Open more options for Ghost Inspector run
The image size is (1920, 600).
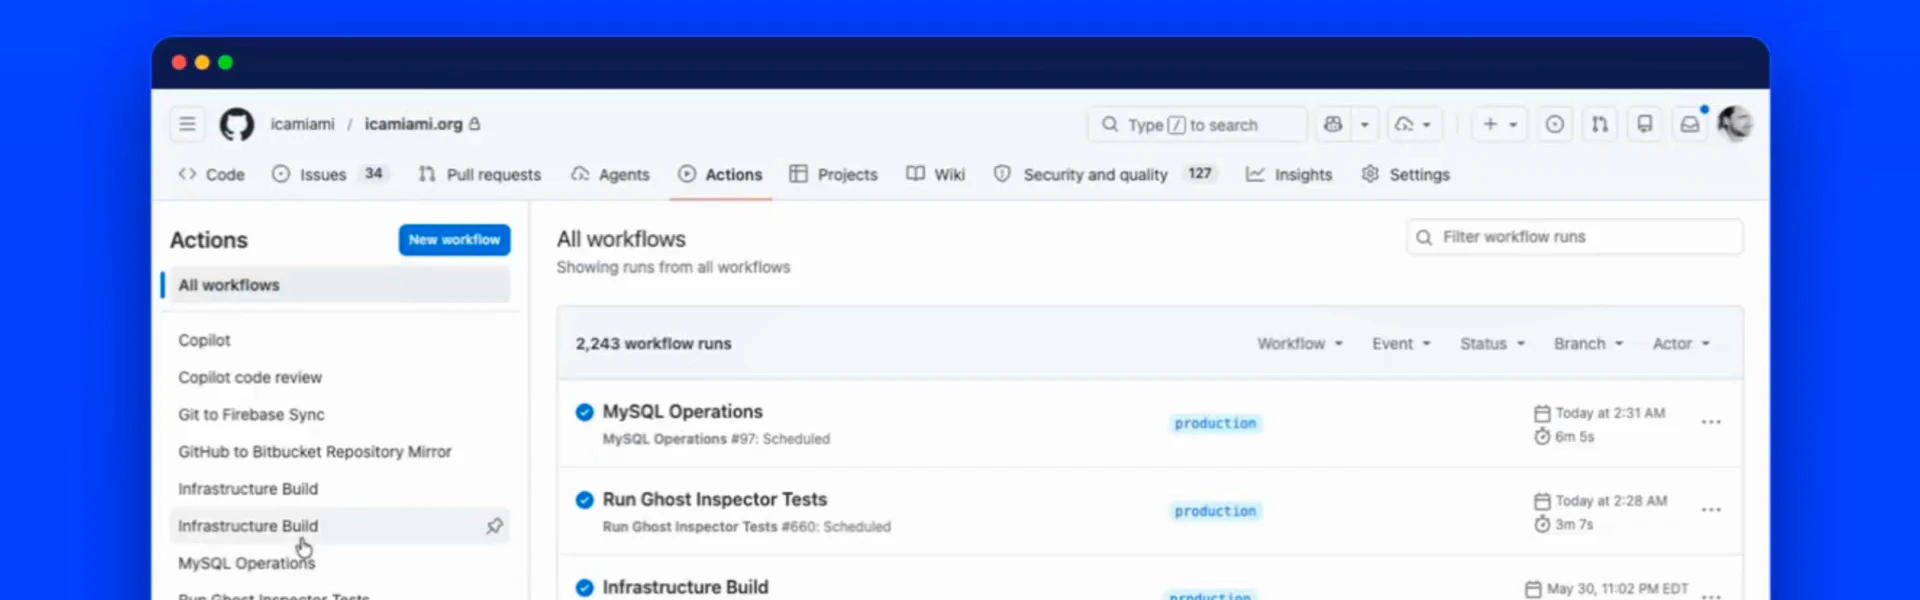1711,510
